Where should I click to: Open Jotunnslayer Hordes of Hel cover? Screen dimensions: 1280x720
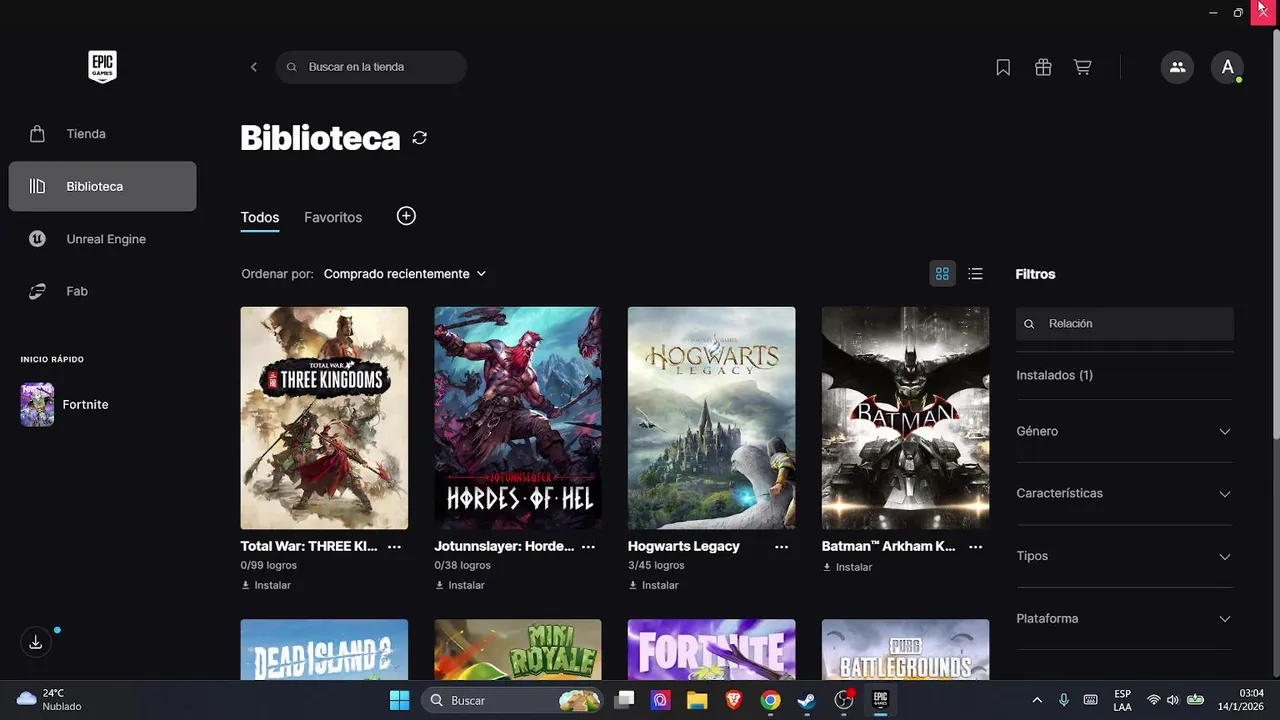(518, 418)
